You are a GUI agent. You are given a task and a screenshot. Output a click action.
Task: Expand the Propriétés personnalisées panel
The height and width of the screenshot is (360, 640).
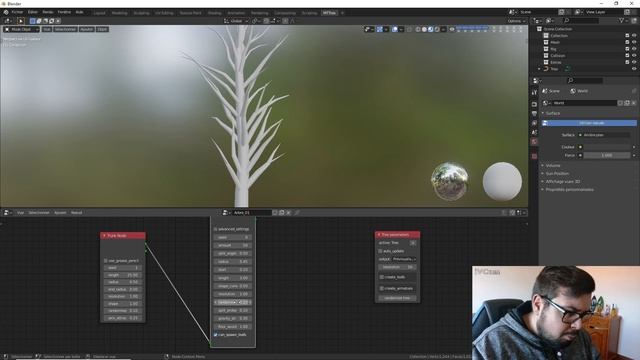coord(569,189)
